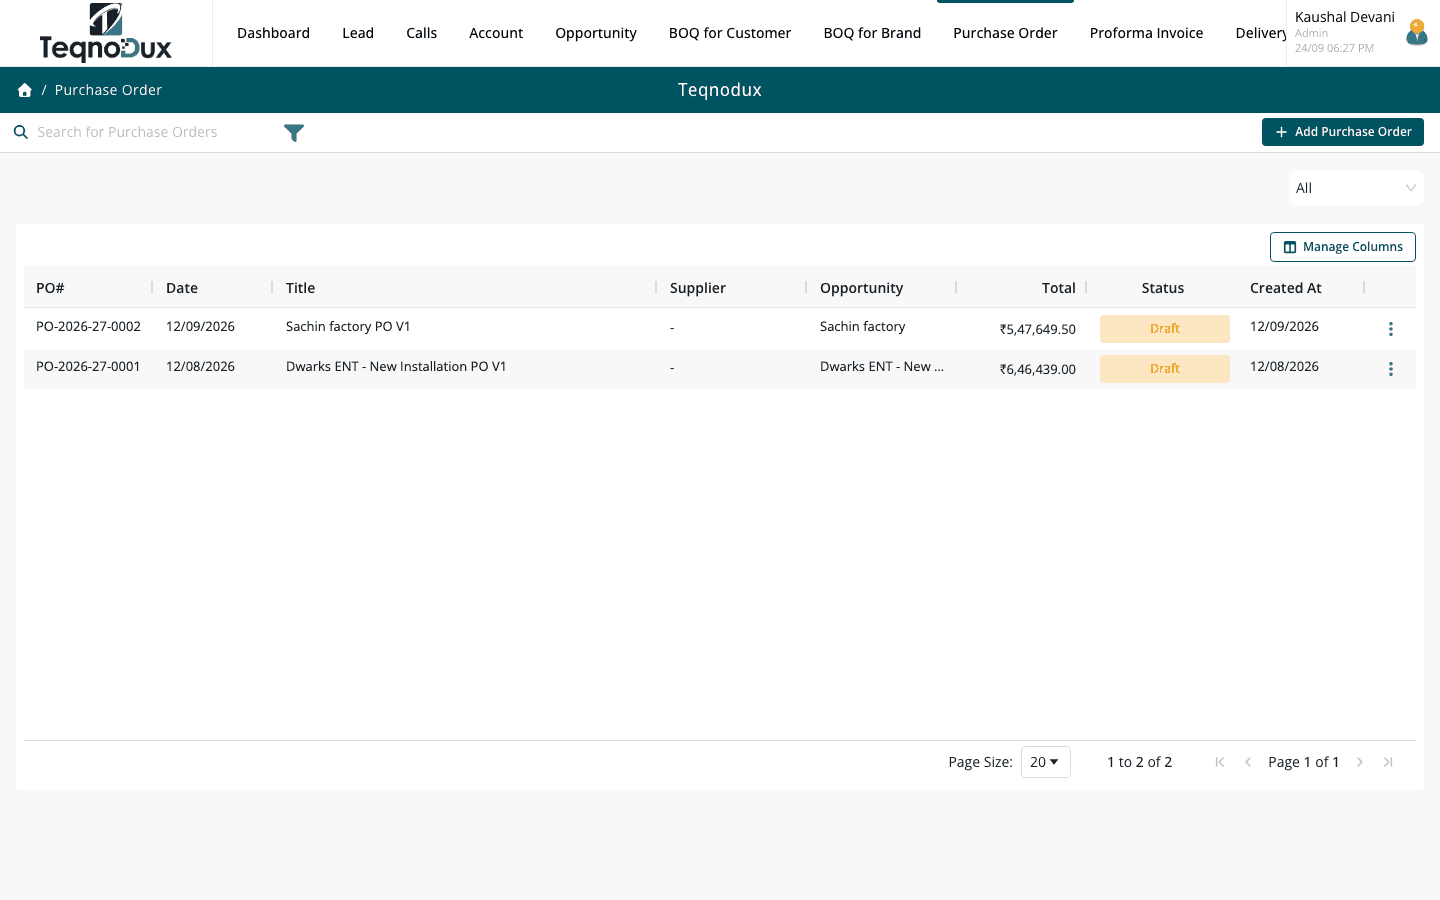Click Created At 12/08/2026 cell
This screenshot has width=1440, height=900.
(x=1284, y=367)
